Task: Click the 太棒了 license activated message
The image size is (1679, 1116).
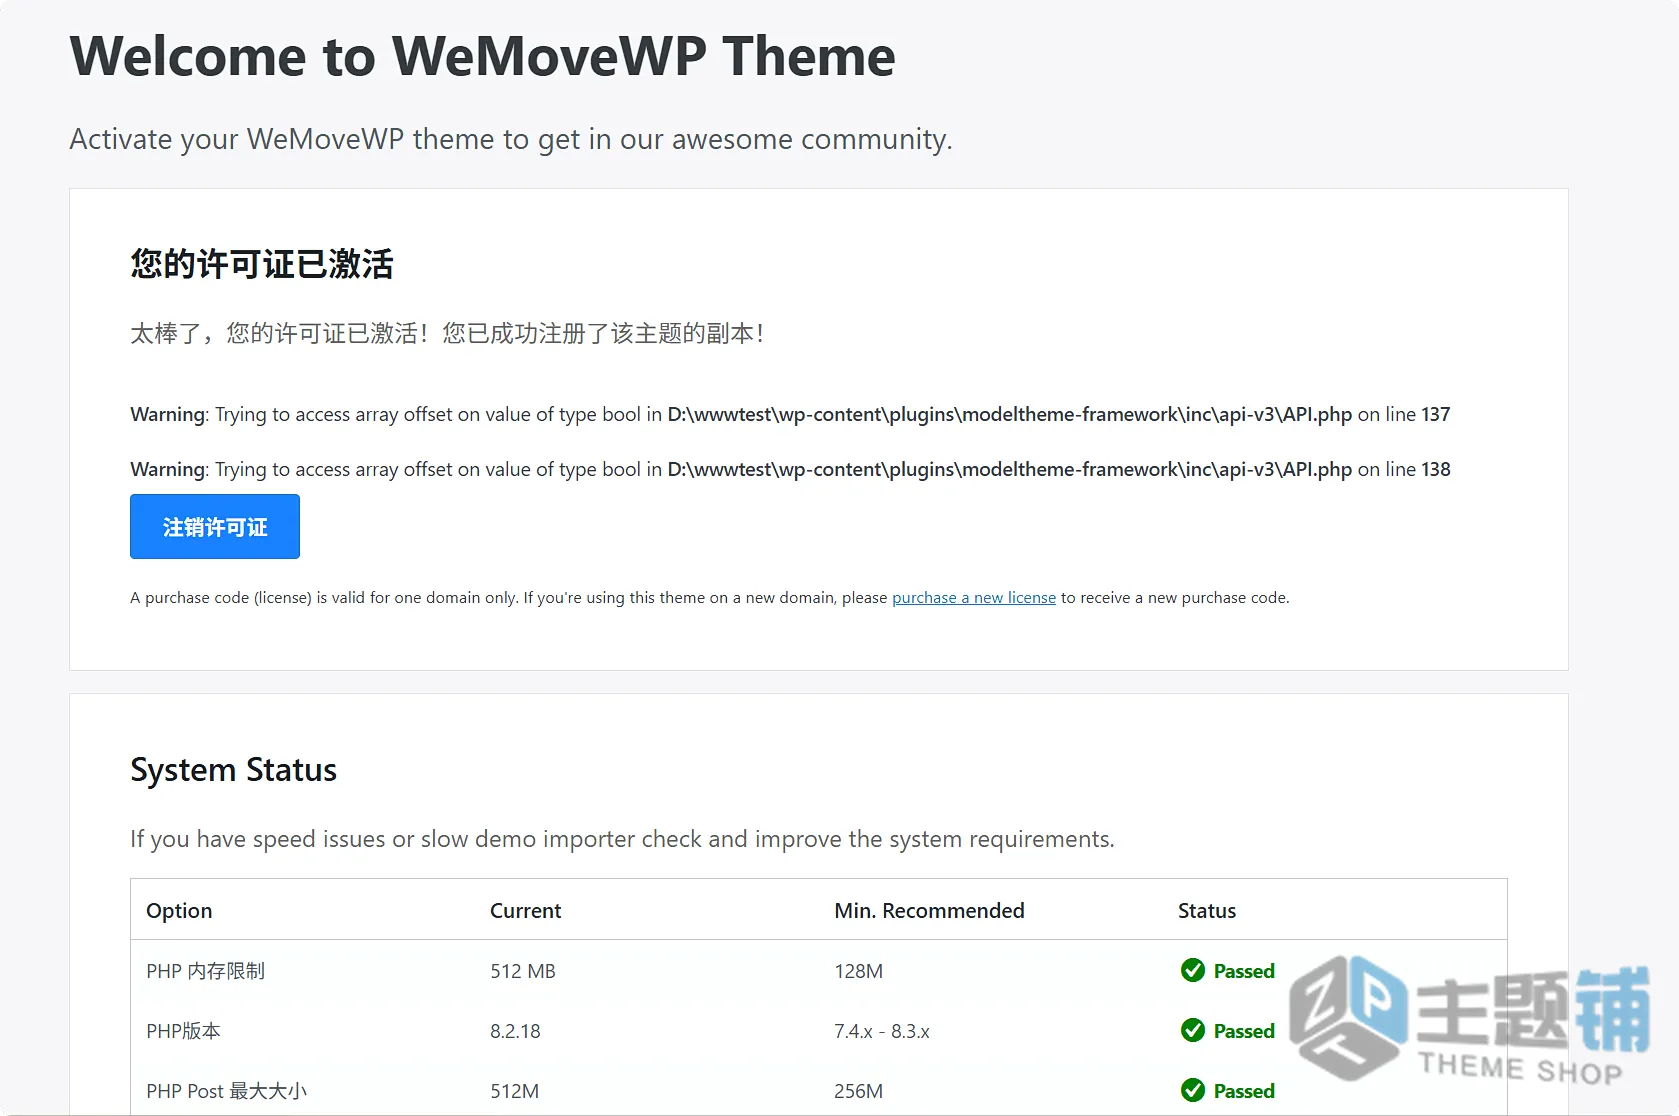Action: [448, 333]
